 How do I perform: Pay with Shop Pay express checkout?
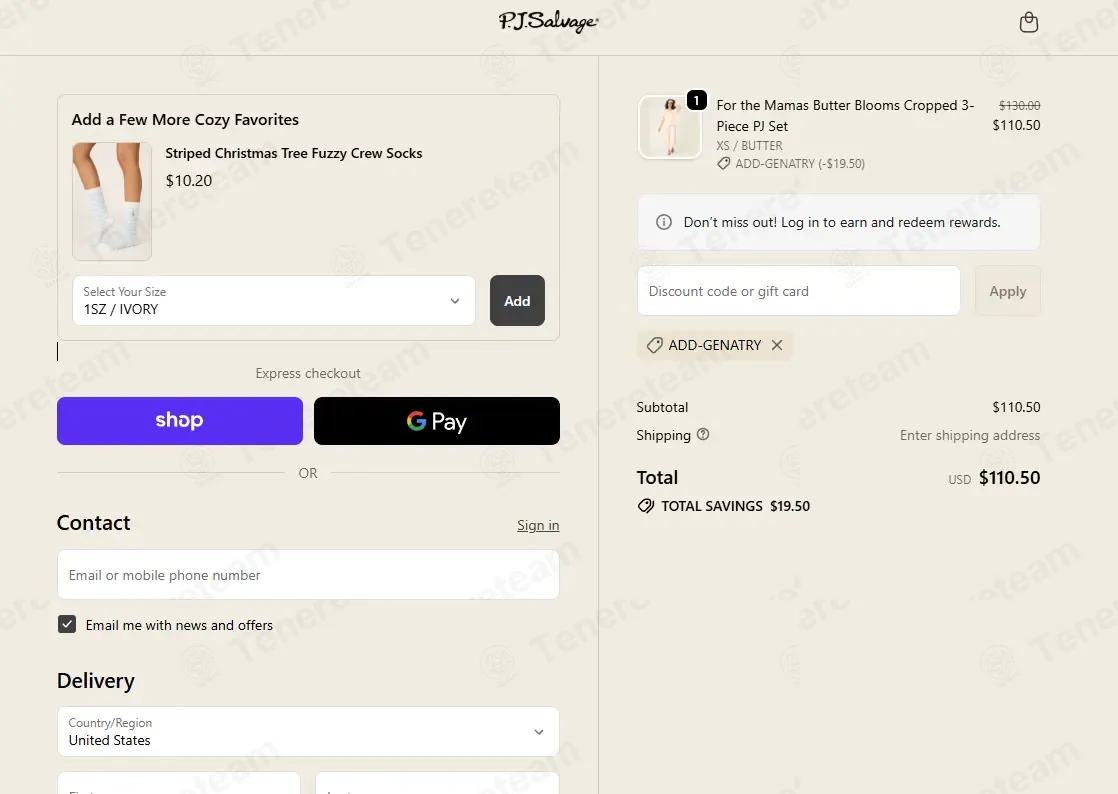180,421
